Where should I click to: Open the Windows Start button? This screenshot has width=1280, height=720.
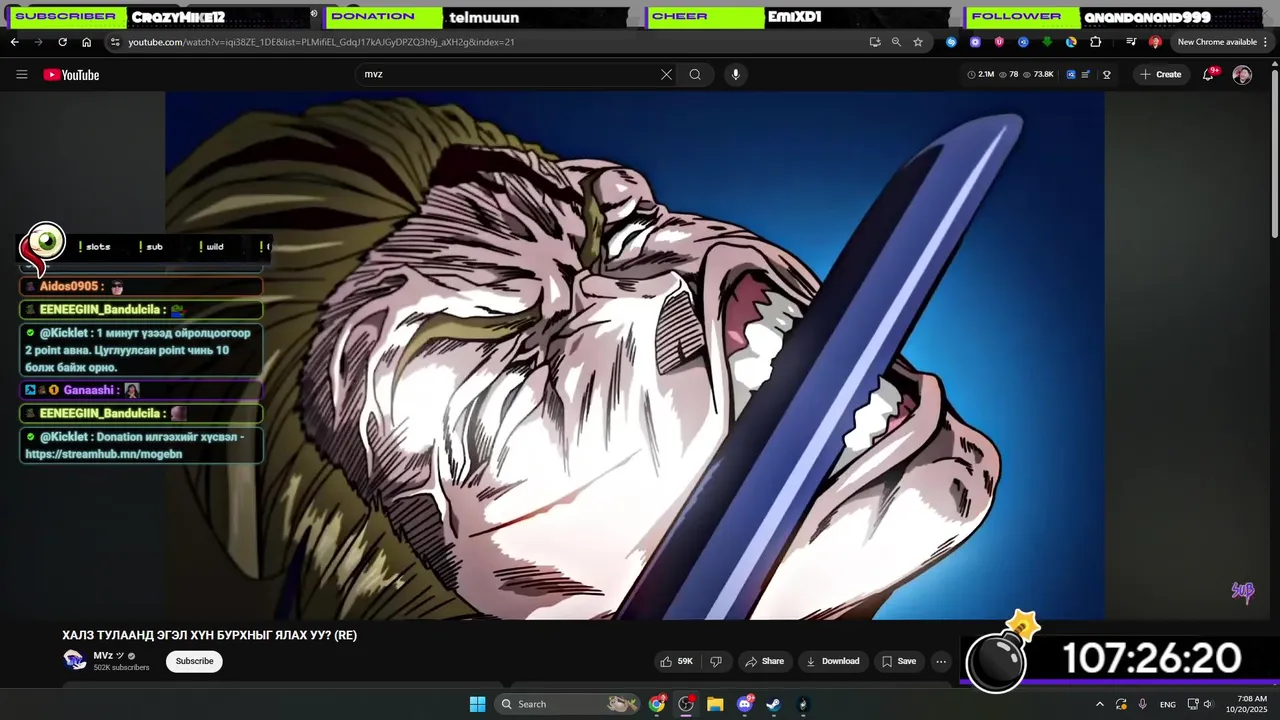click(477, 704)
